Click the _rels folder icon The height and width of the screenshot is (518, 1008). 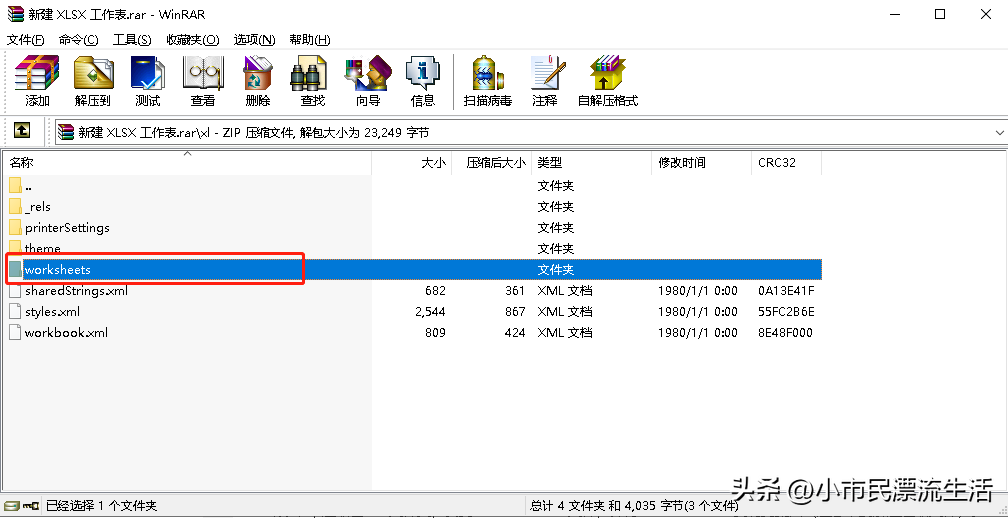click(15, 207)
